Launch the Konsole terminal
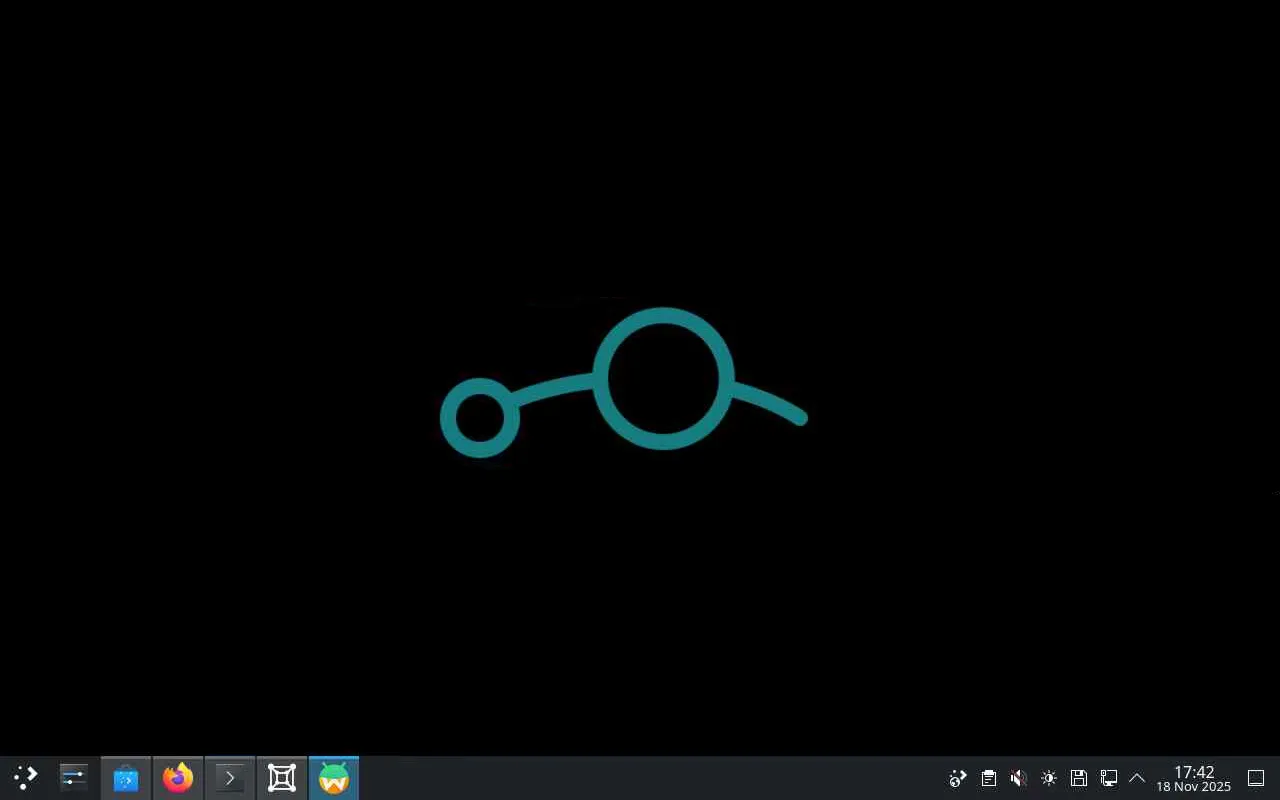Viewport: 1280px width, 800px height. 230,778
